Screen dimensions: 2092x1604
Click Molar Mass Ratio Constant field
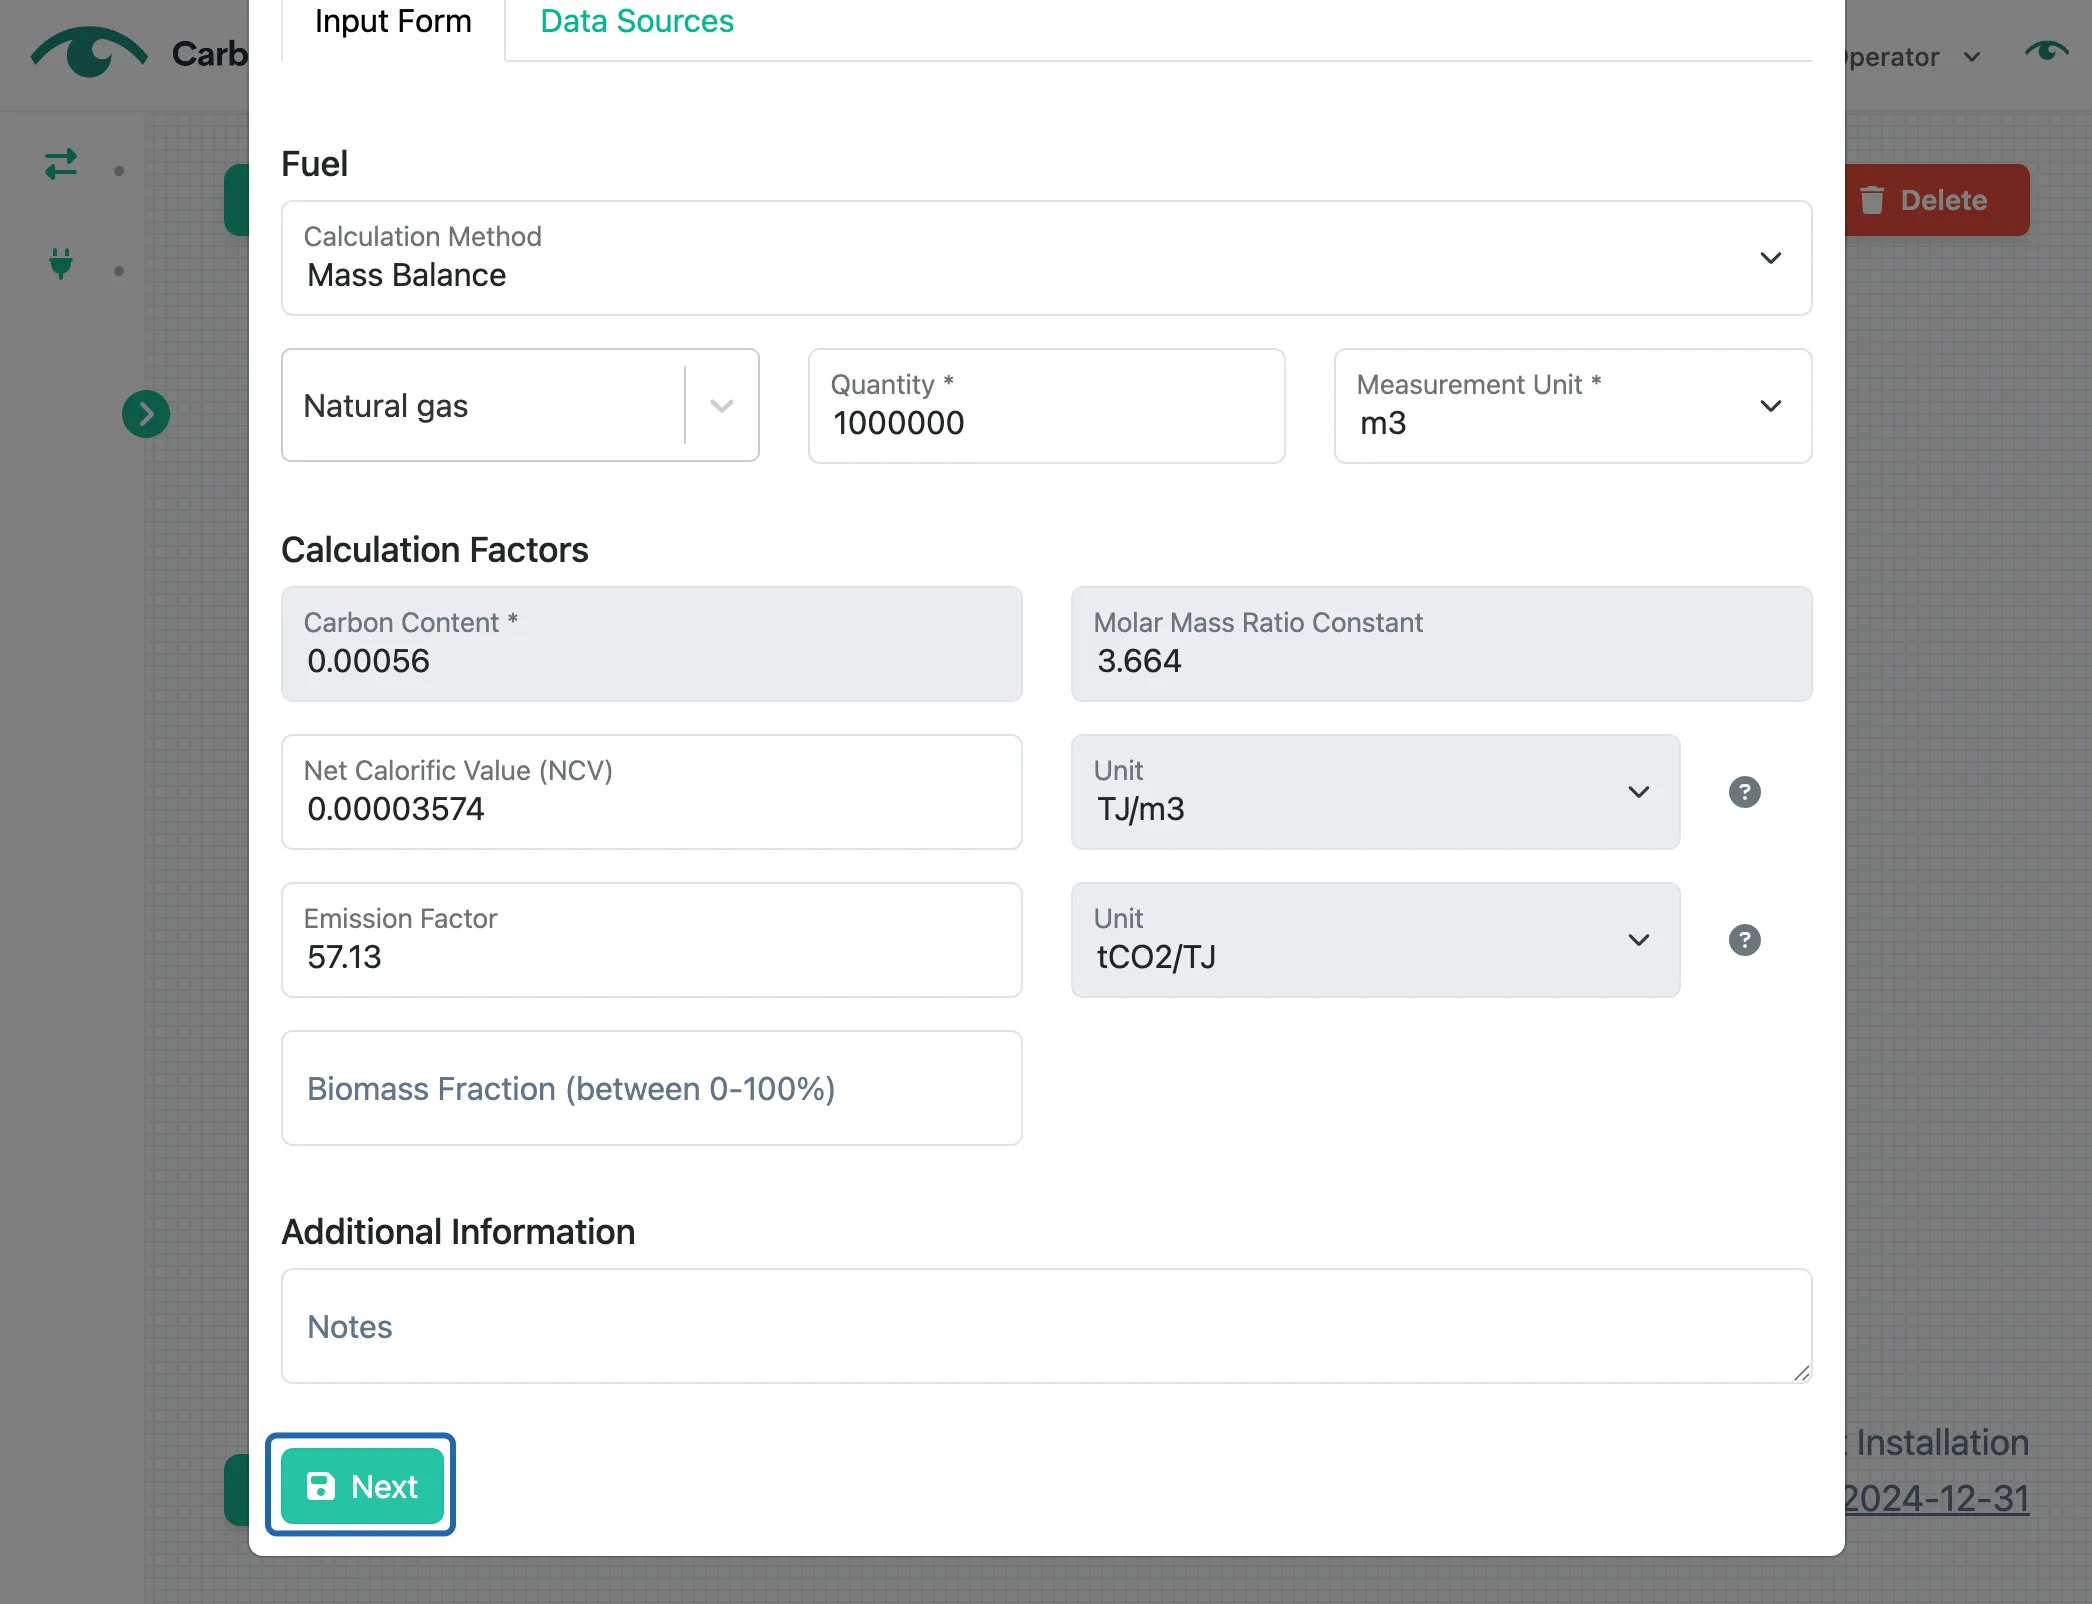[1441, 644]
